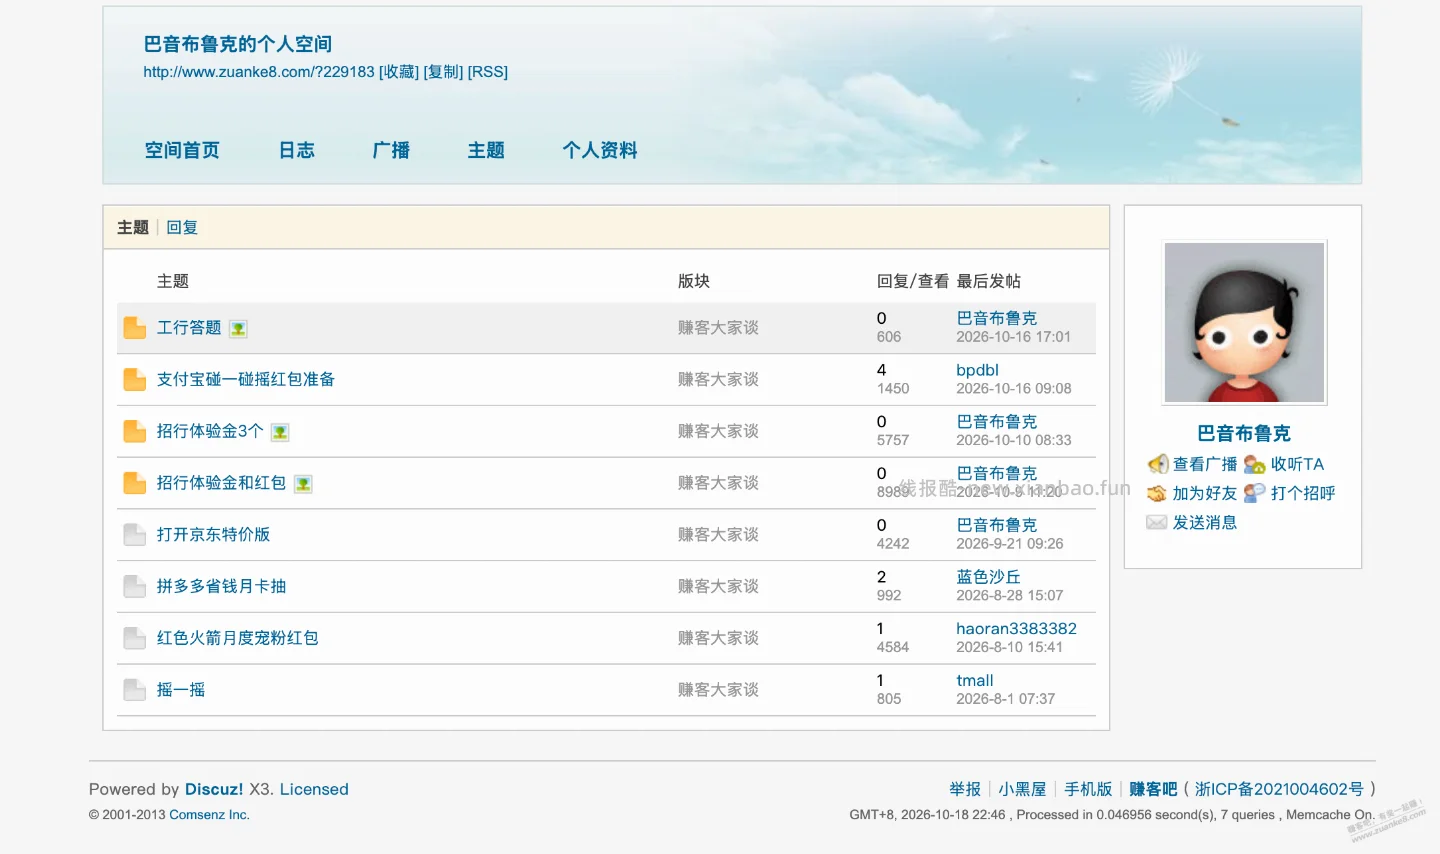Click the [收藏] bookmark link
The image size is (1440, 854).
point(399,72)
